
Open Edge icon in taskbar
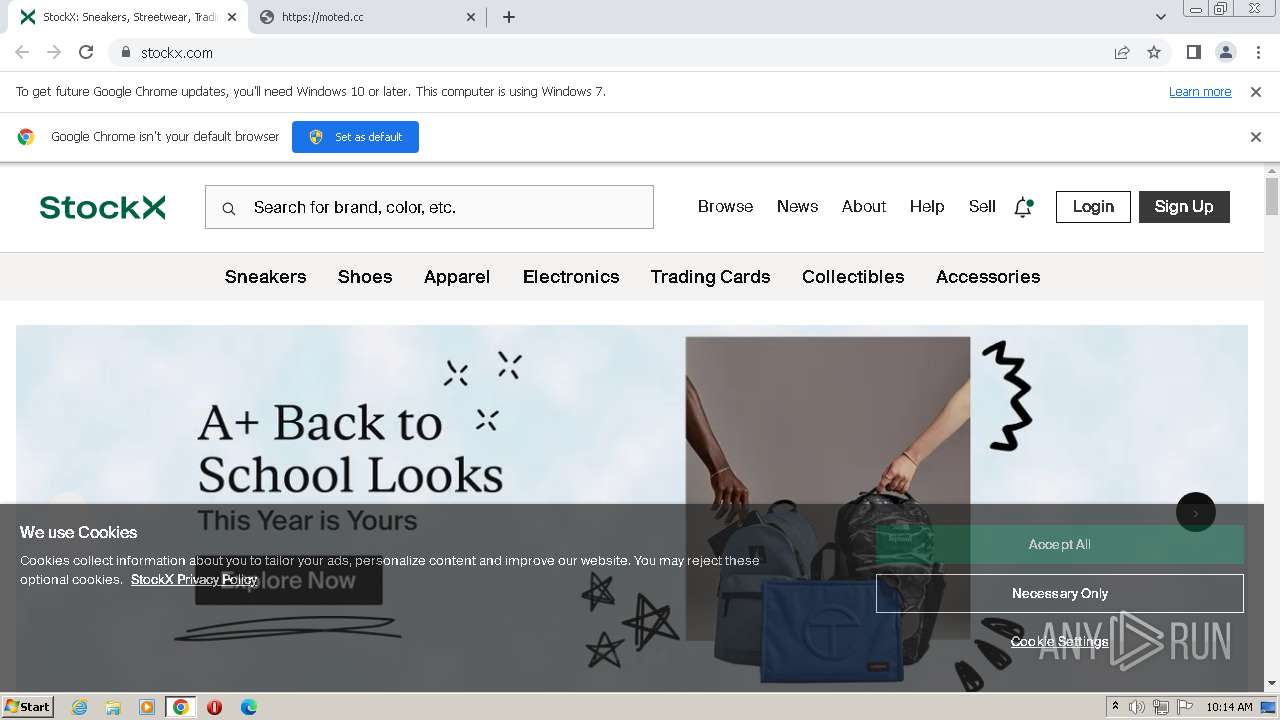(x=248, y=707)
